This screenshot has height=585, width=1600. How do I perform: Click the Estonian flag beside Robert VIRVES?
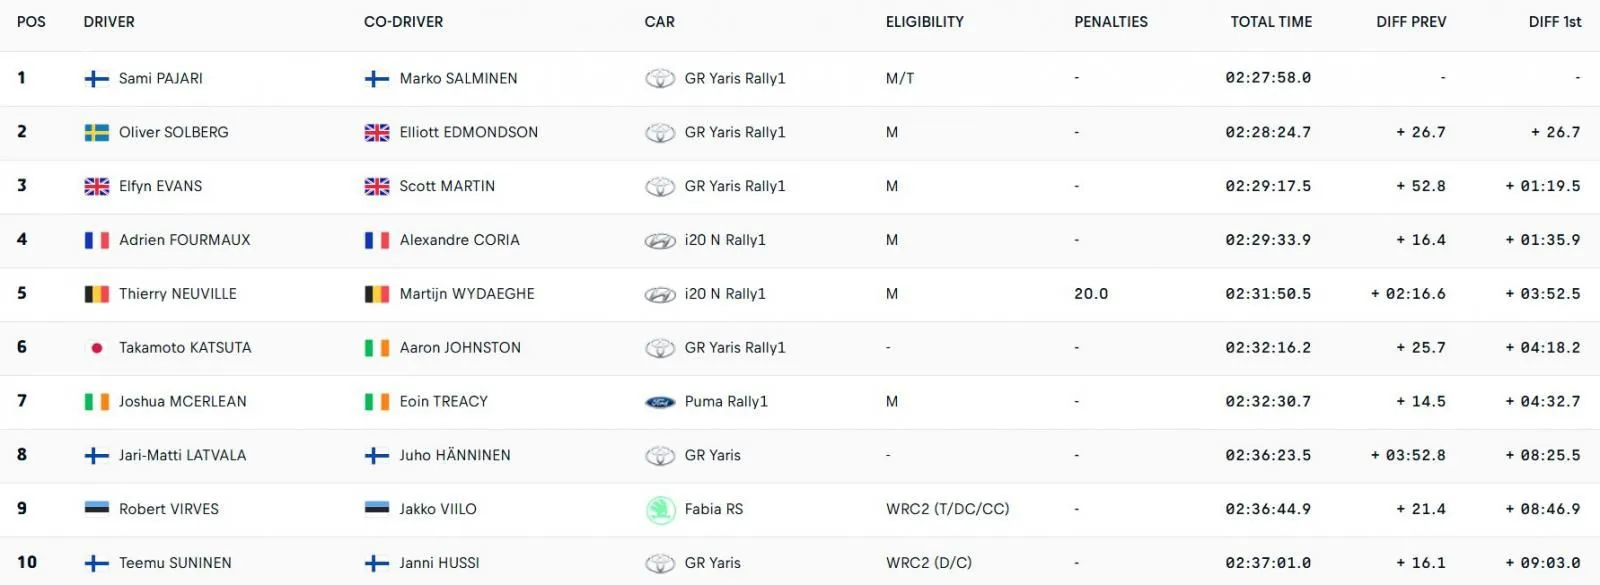click(x=96, y=508)
